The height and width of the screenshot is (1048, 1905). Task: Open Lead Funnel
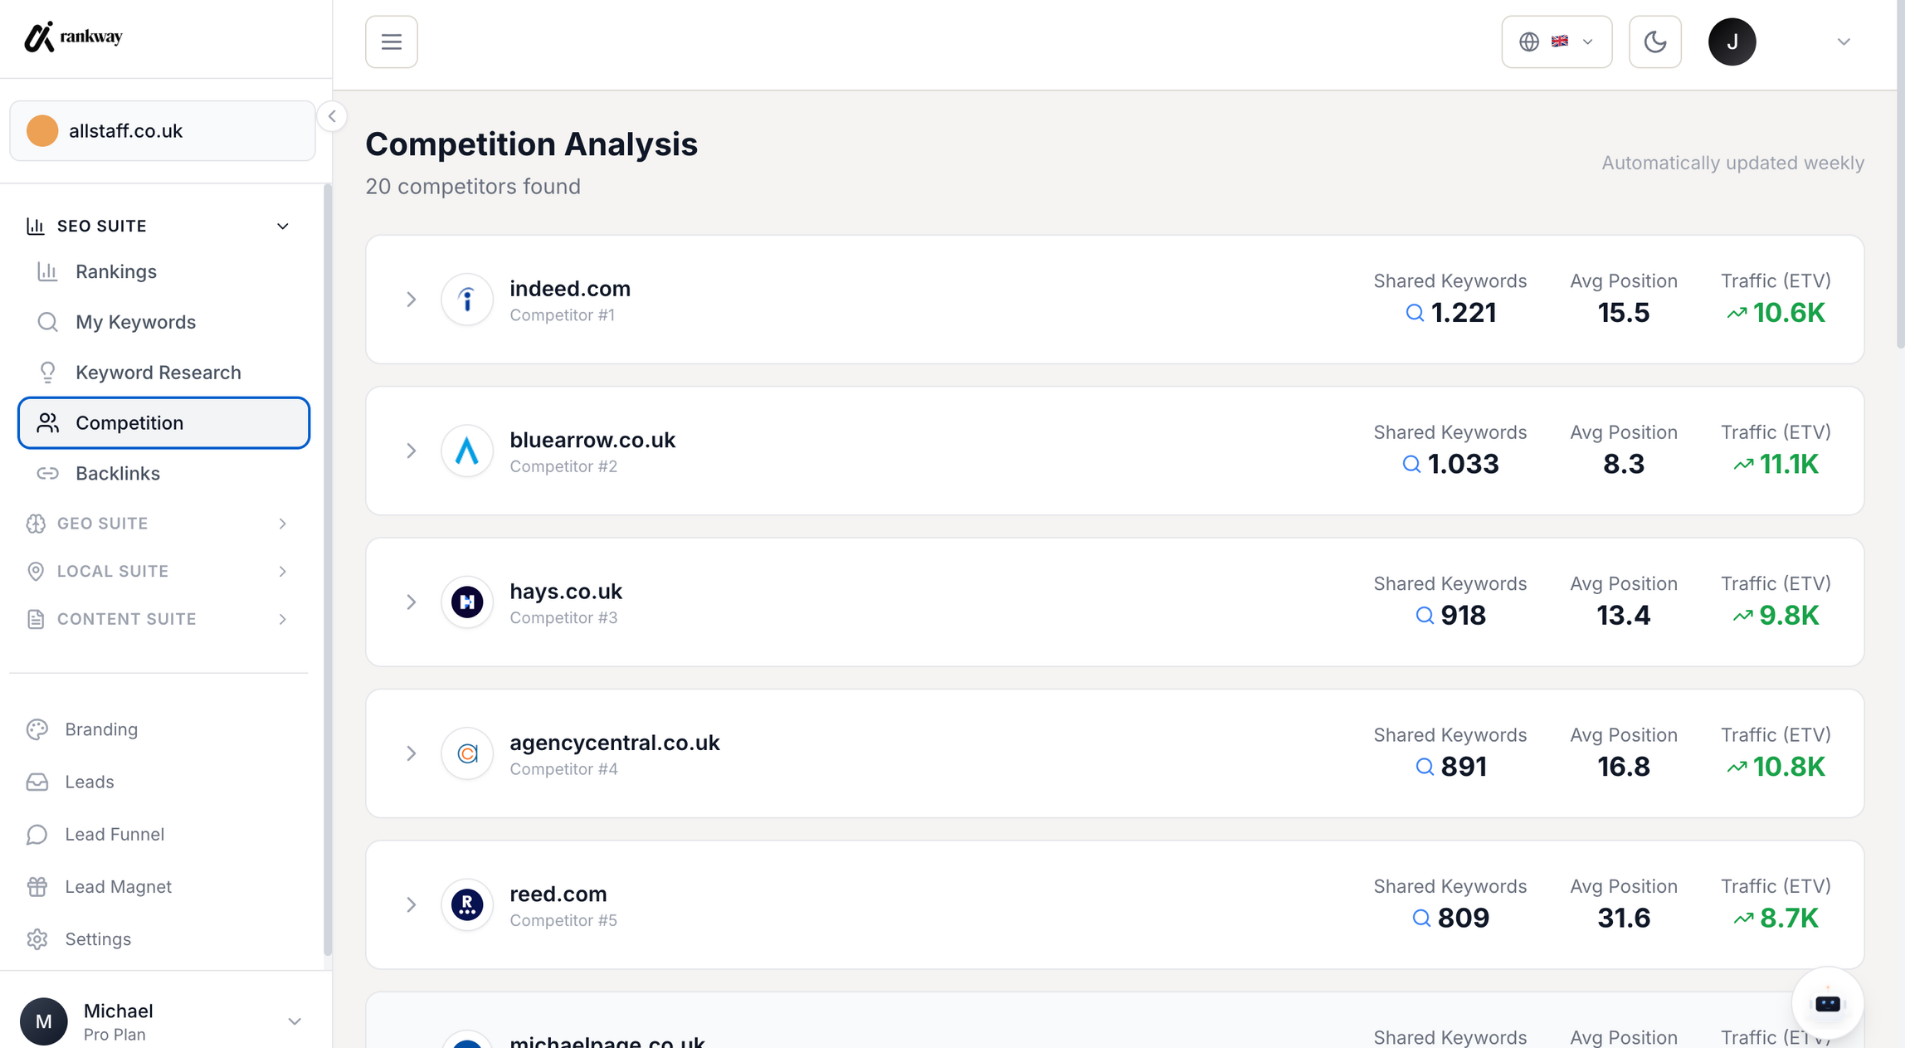coord(114,834)
